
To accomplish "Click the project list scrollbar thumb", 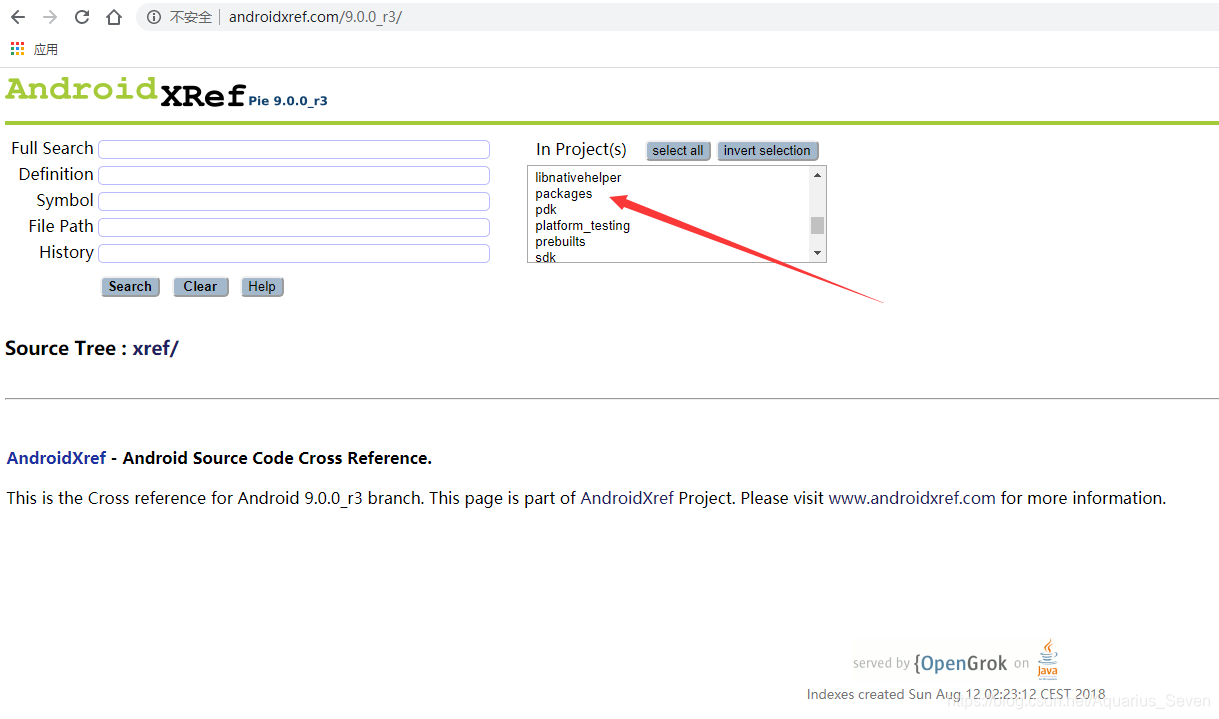I will tap(818, 225).
